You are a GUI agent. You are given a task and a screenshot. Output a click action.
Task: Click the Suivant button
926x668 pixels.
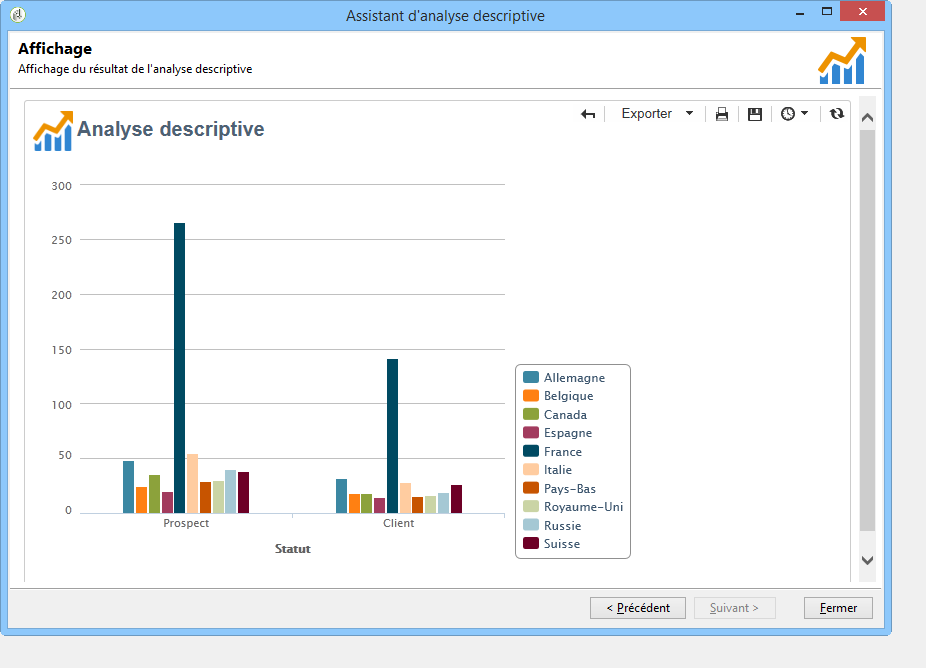735,608
